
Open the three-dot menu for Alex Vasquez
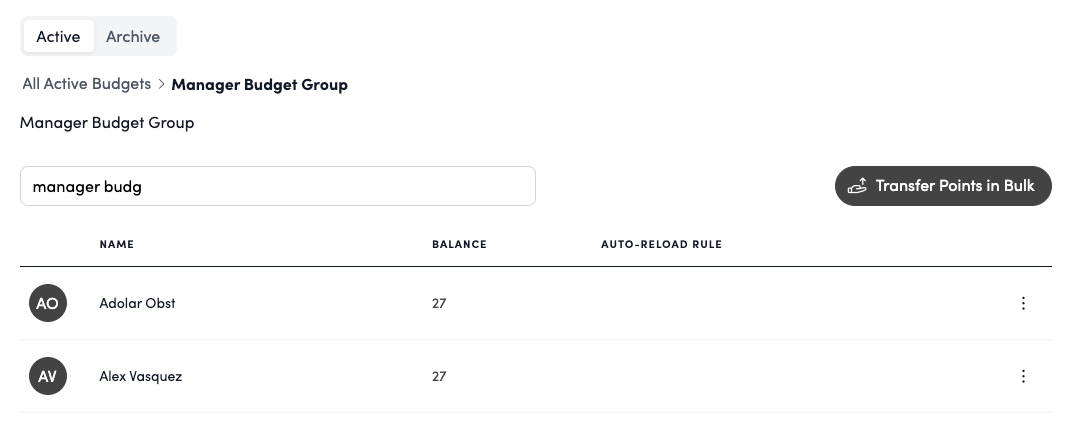1023,376
